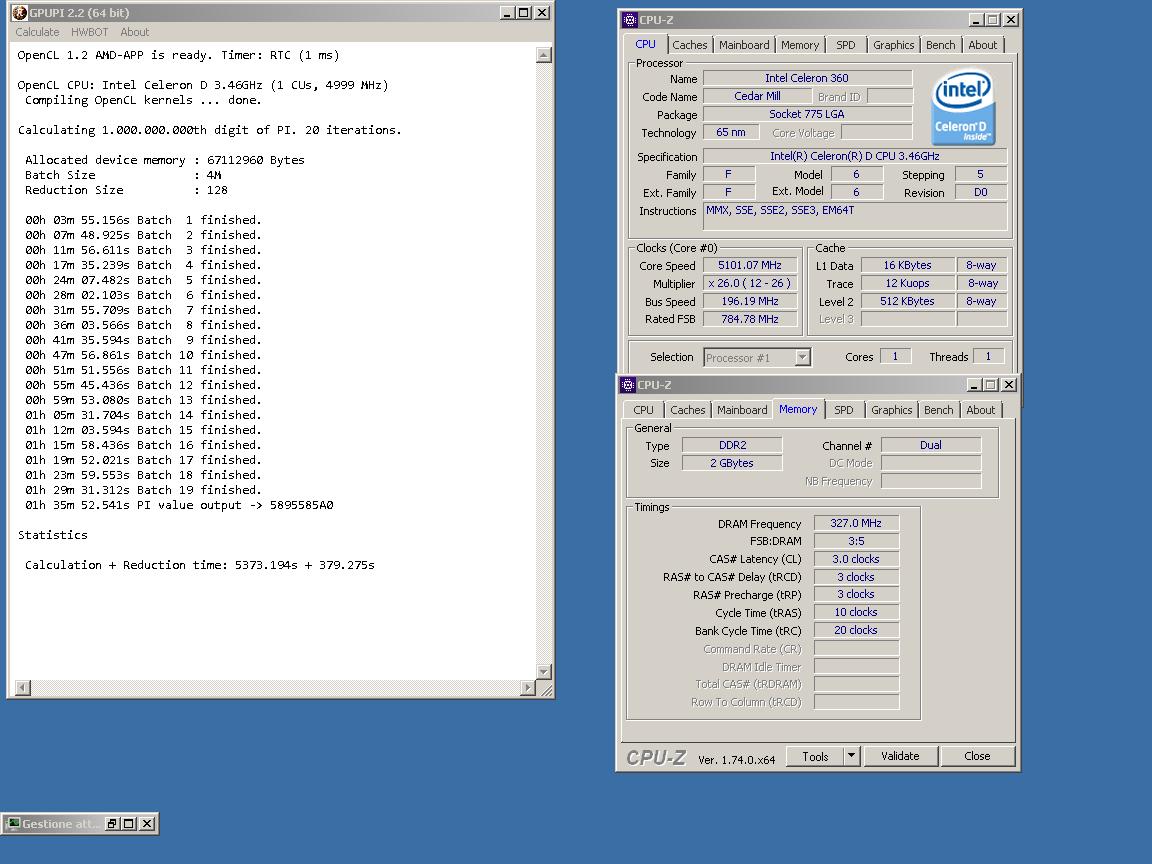This screenshot has height=864, width=1152.
Task: Open SPD tab in lower CPU-Z window
Action: (843, 410)
